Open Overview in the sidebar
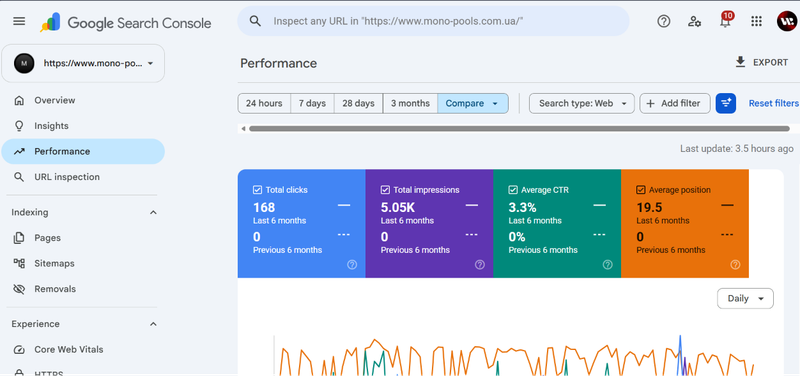The height and width of the screenshot is (376, 800). [83, 100]
